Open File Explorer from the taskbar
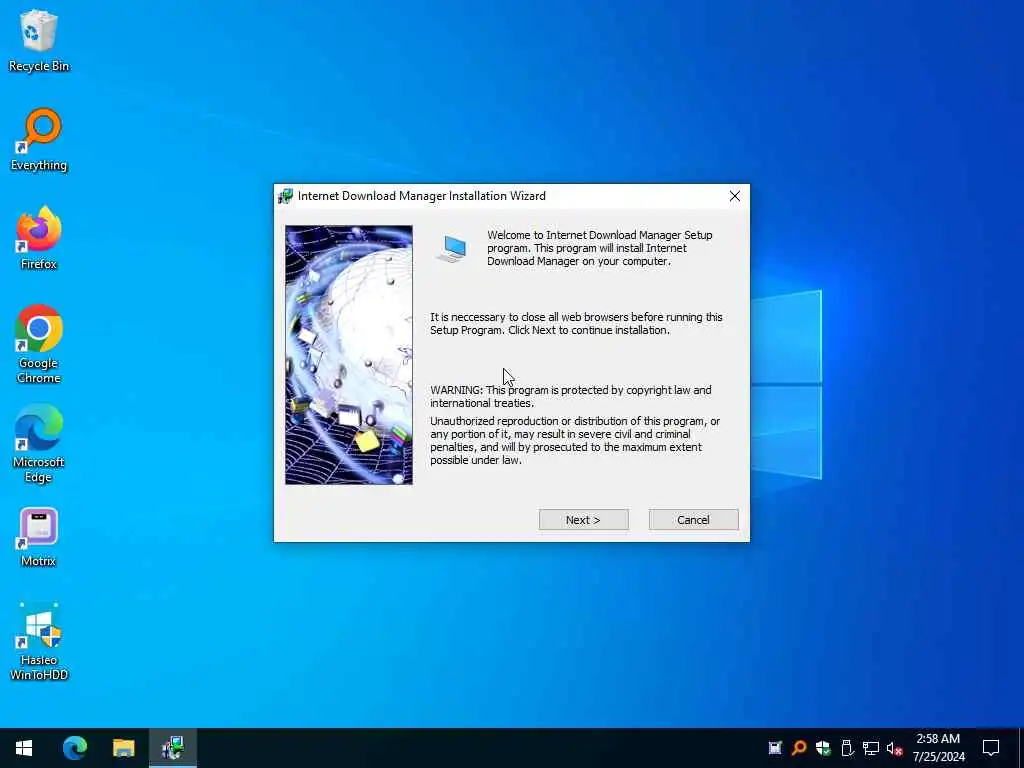Screen dimensions: 1024x768 123,748
